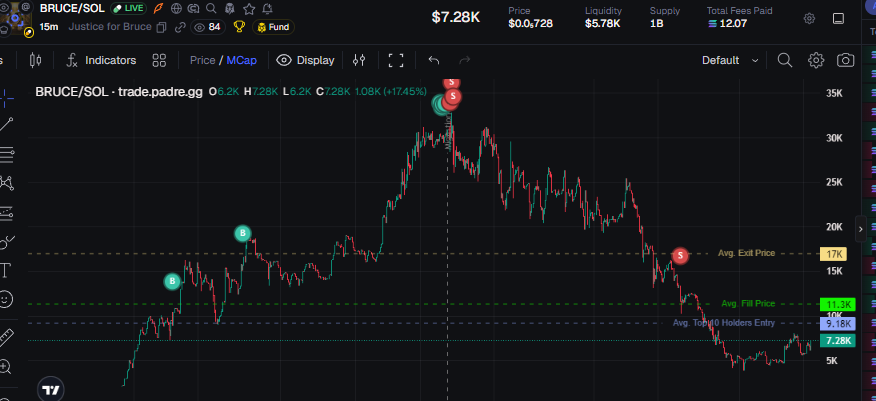This screenshot has width=876, height=401.
Task: Click the $7.28K market cap value
Action: point(455,17)
